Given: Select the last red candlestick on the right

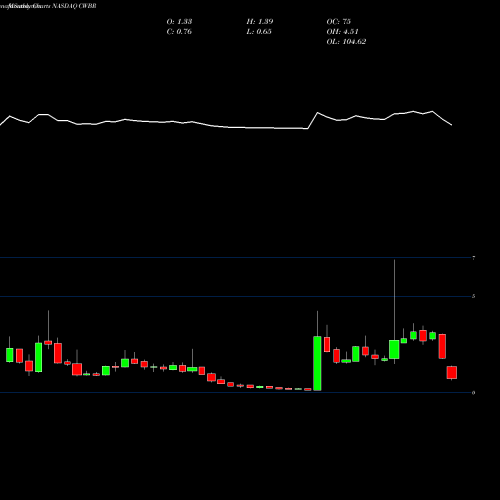Looking at the screenshot, I should [x=452, y=372].
